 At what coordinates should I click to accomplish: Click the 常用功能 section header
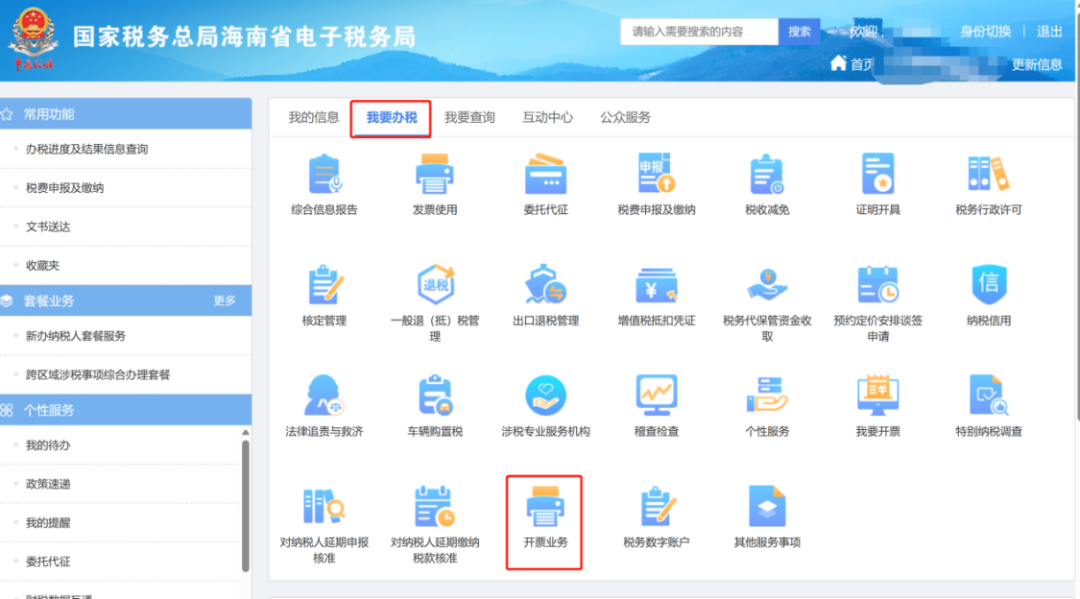[125, 114]
